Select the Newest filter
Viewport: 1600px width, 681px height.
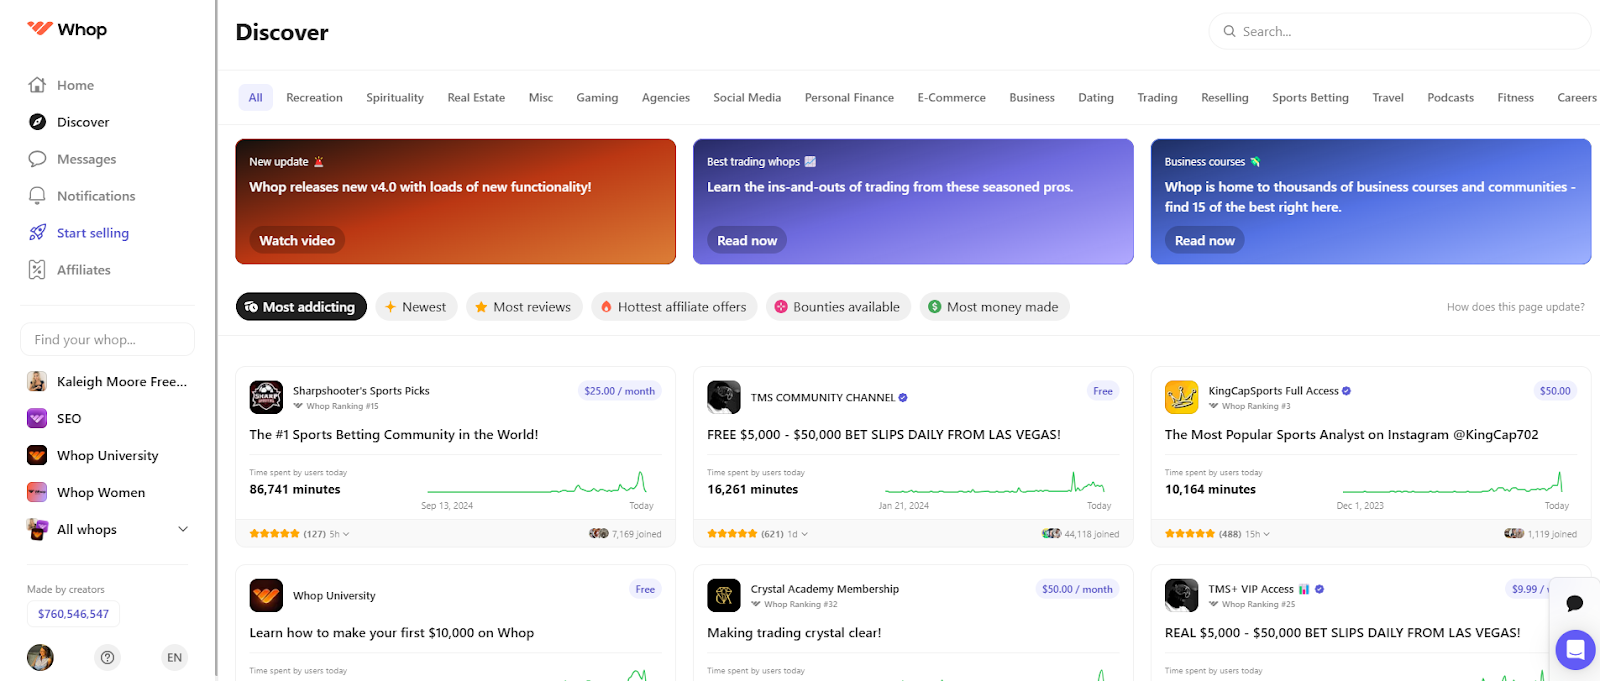point(416,307)
